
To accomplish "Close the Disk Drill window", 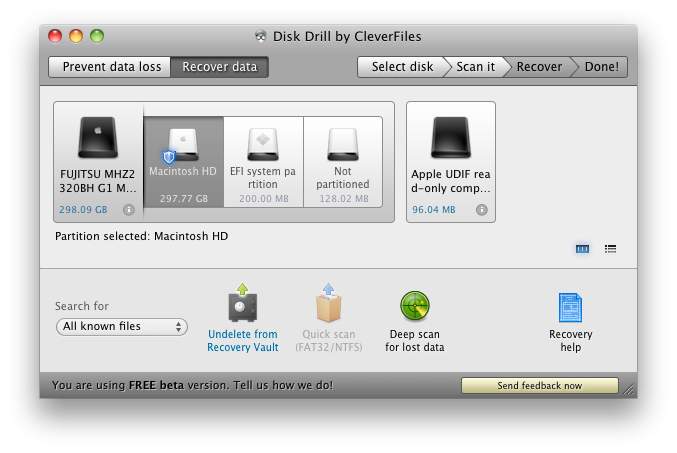I will pos(55,36).
